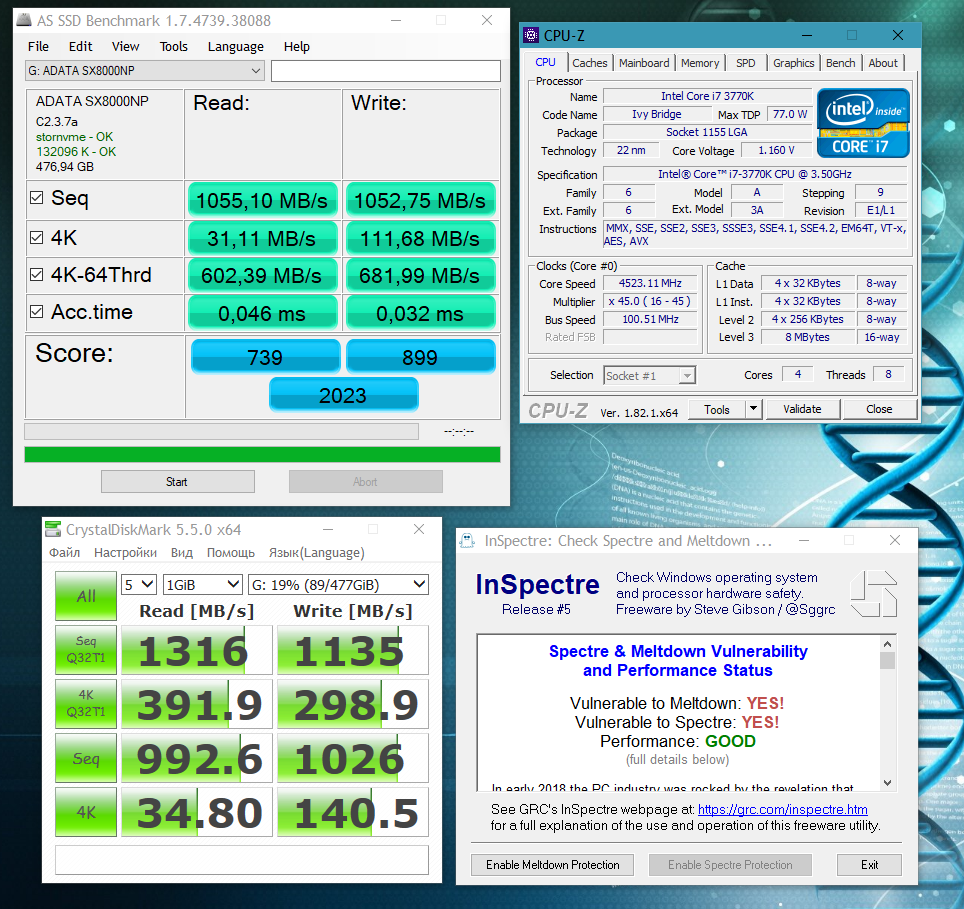Switch to the Mainboard tab in CPU-Z
The height and width of the screenshot is (909, 964).
pos(644,63)
